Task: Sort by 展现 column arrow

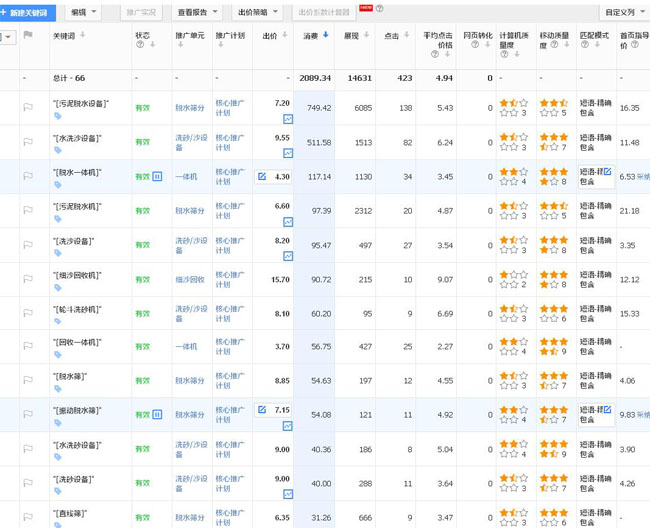Action: pos(366,35)
